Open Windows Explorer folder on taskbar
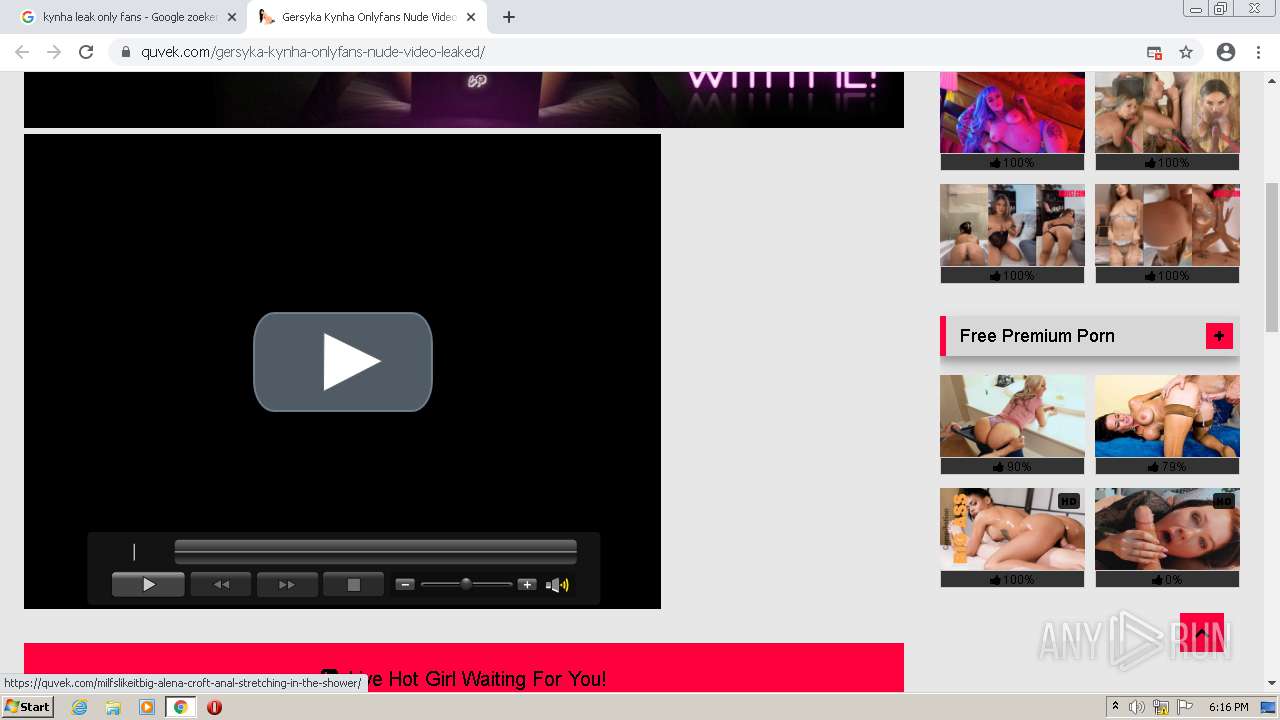Screen dimensions: 1280x720 (113, 707)
